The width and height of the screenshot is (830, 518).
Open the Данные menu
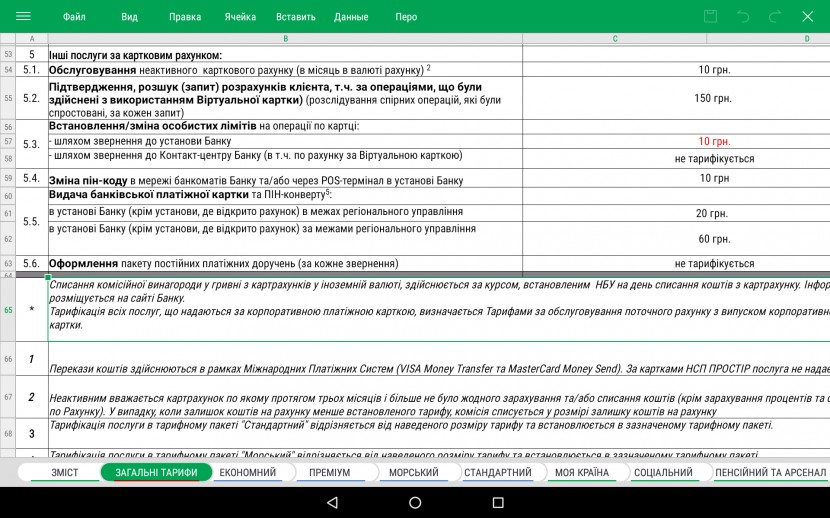[x=351, y=17]
